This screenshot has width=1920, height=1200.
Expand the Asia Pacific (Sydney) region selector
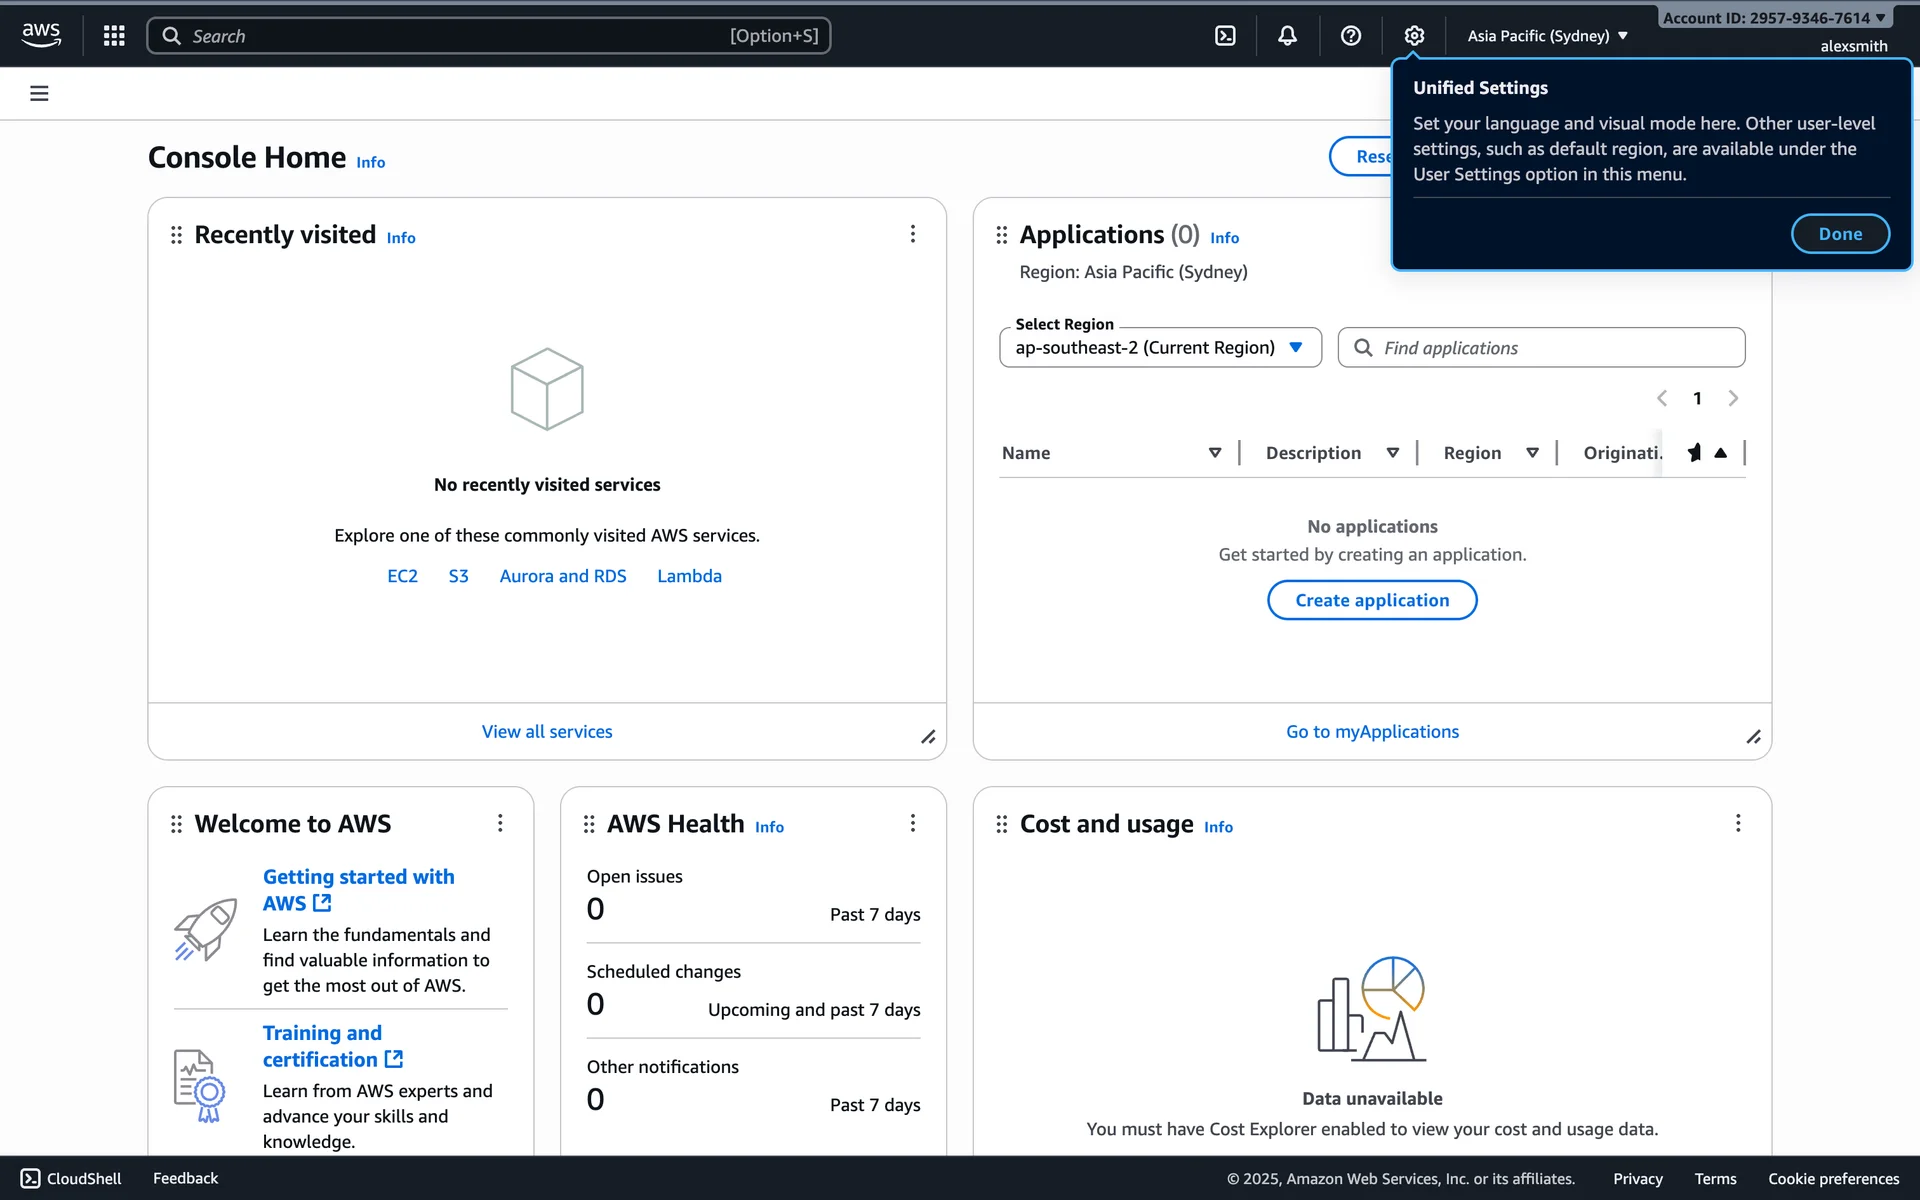[1547, 36]
